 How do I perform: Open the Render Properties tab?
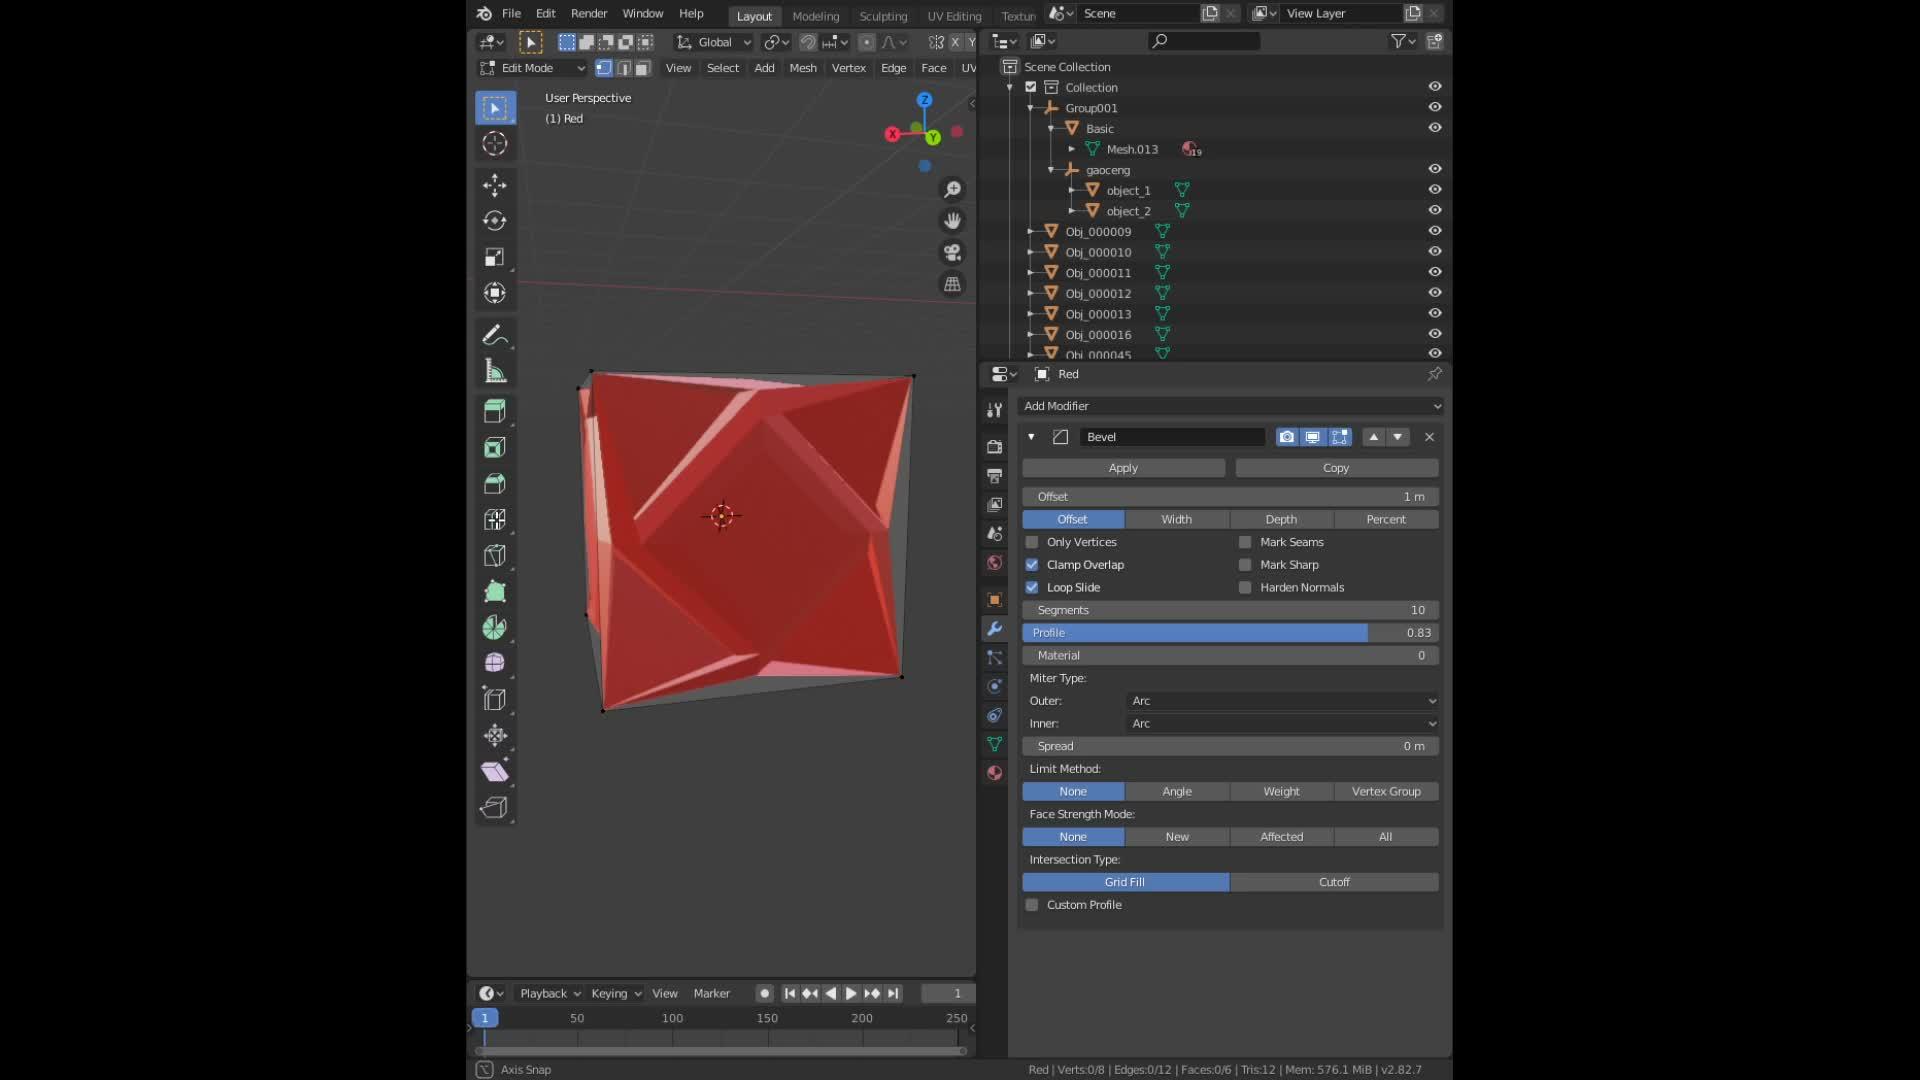point(993,447)
